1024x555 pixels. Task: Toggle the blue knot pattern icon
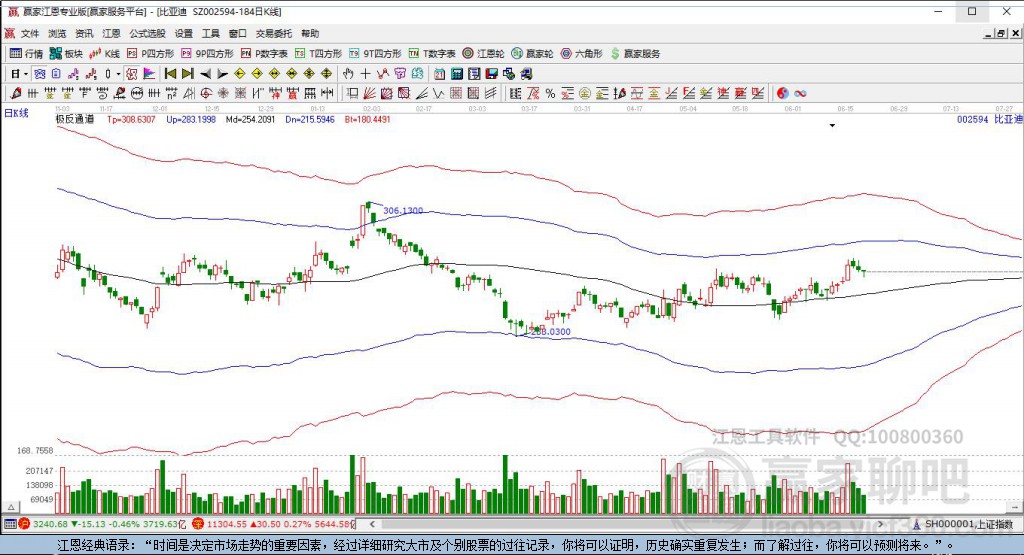pyautogui.click(x=40, y=74)
